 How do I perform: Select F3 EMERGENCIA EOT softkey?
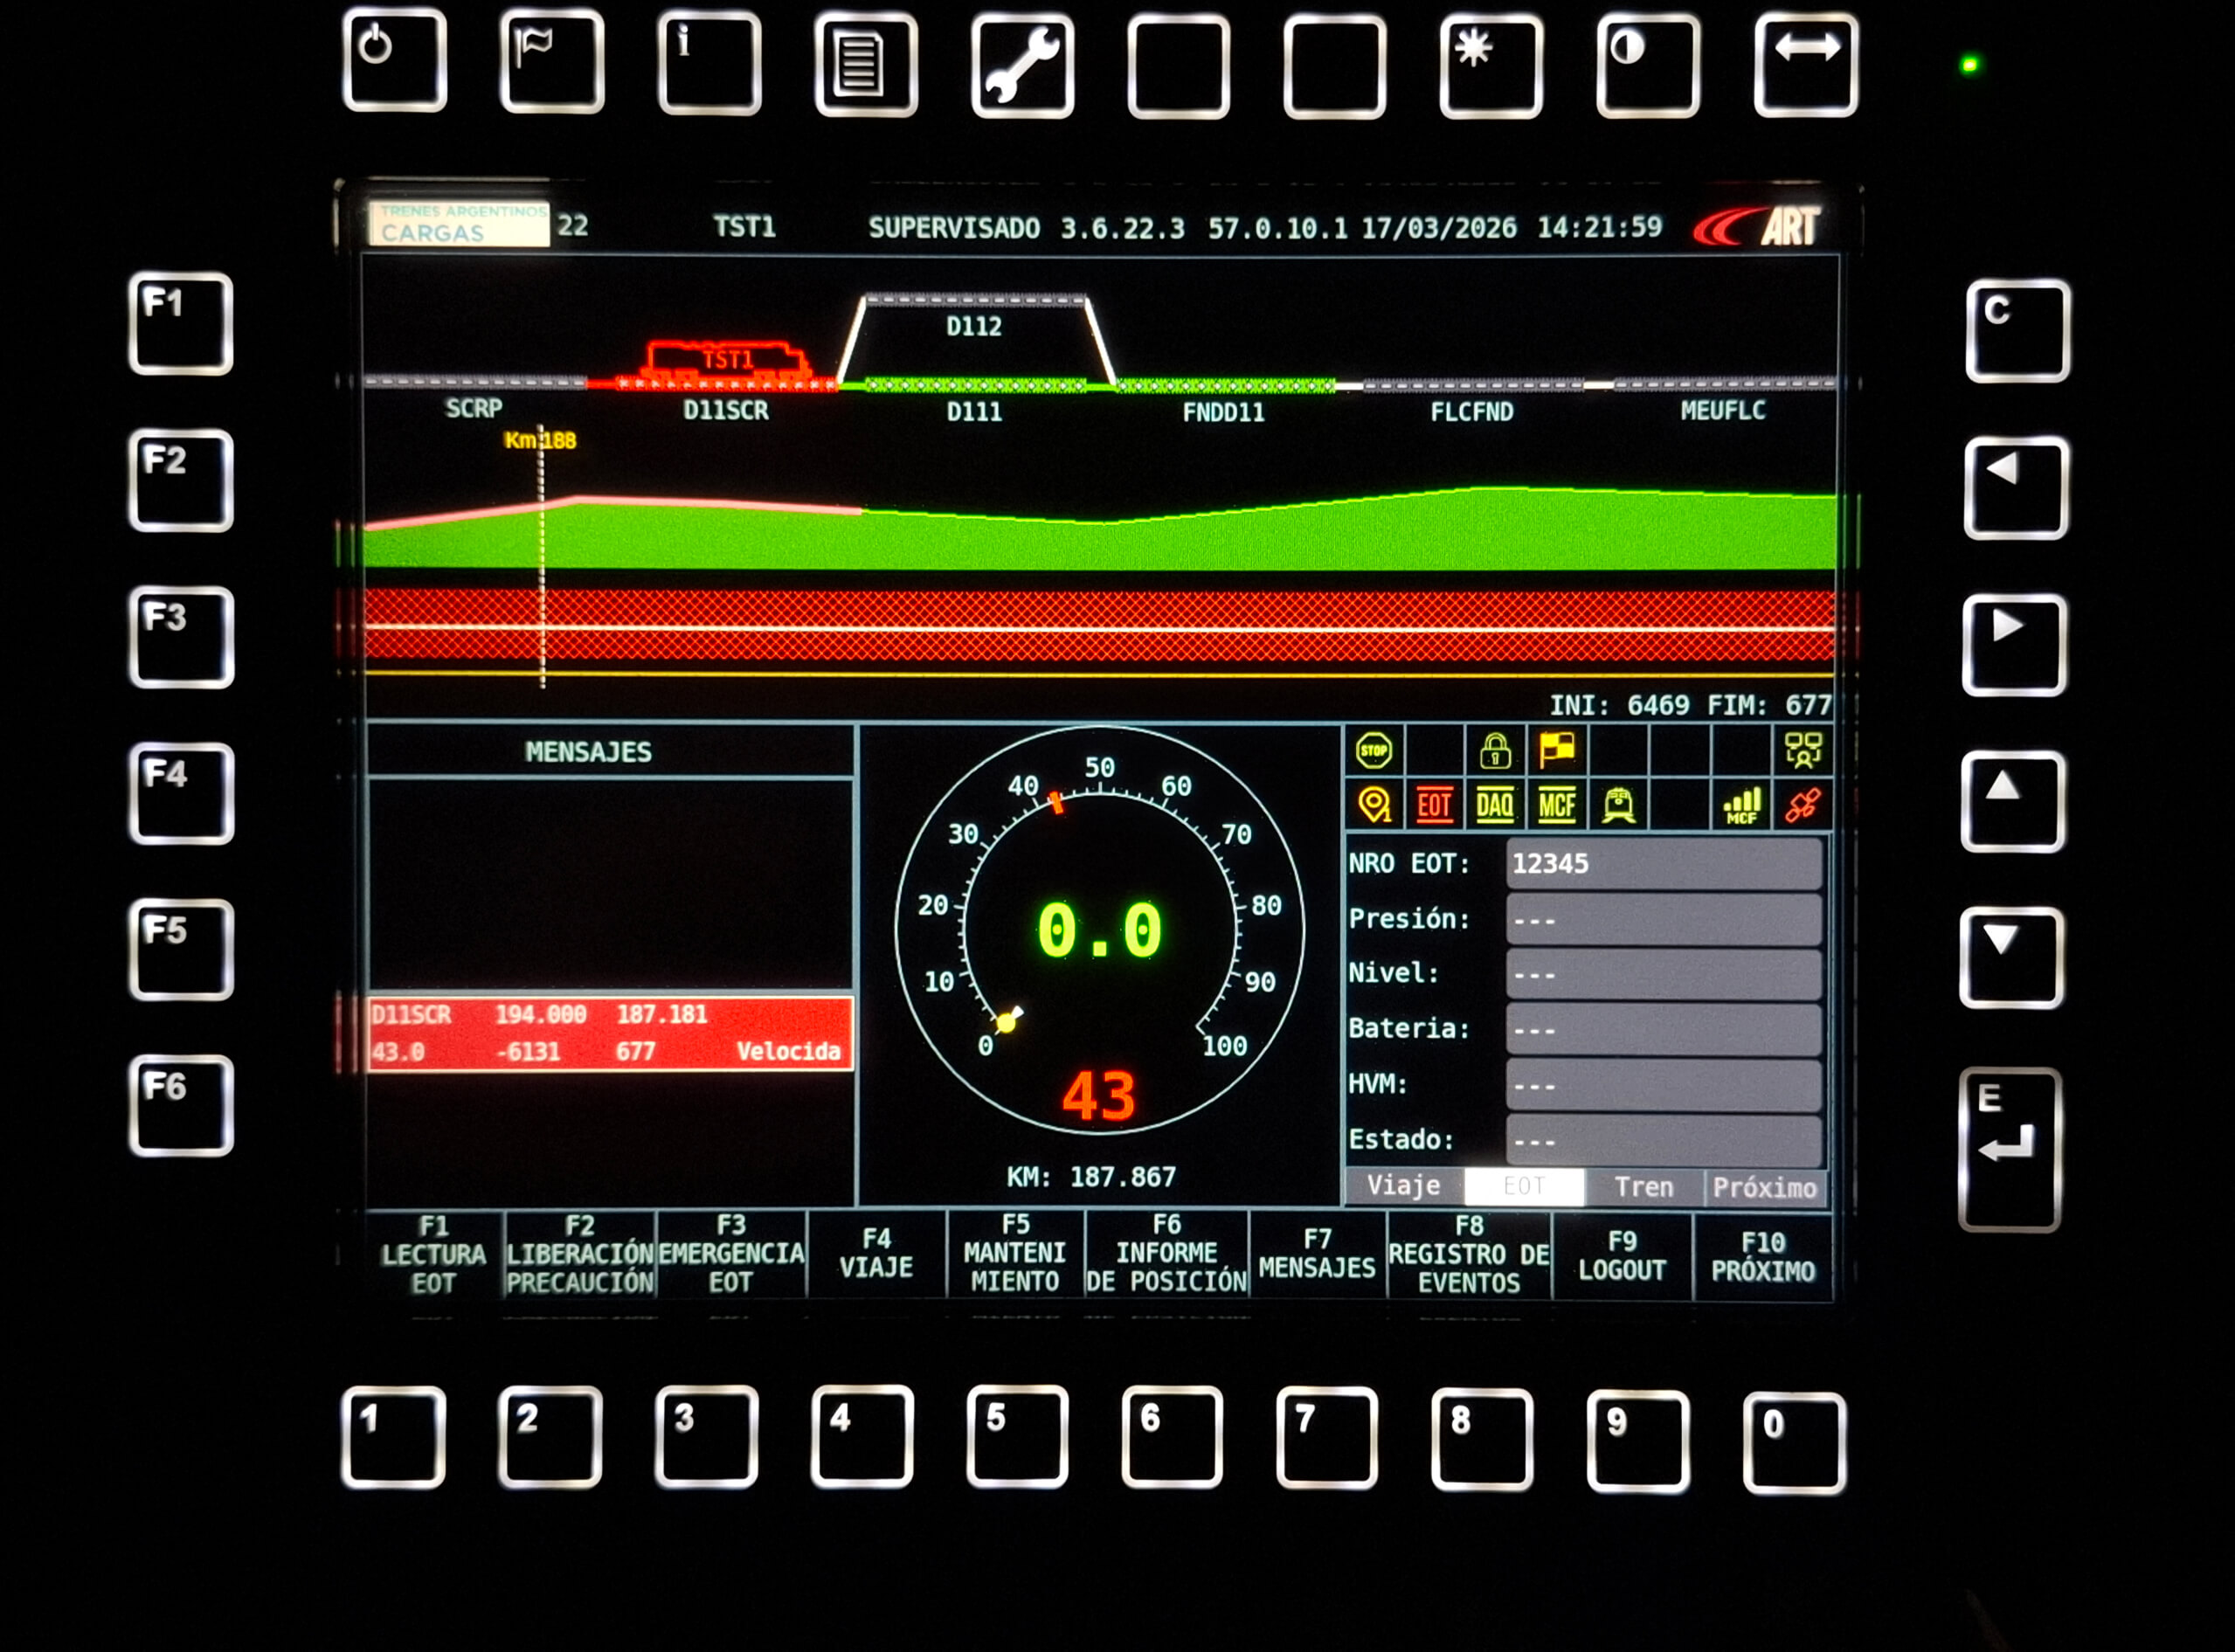point(731,1255)
